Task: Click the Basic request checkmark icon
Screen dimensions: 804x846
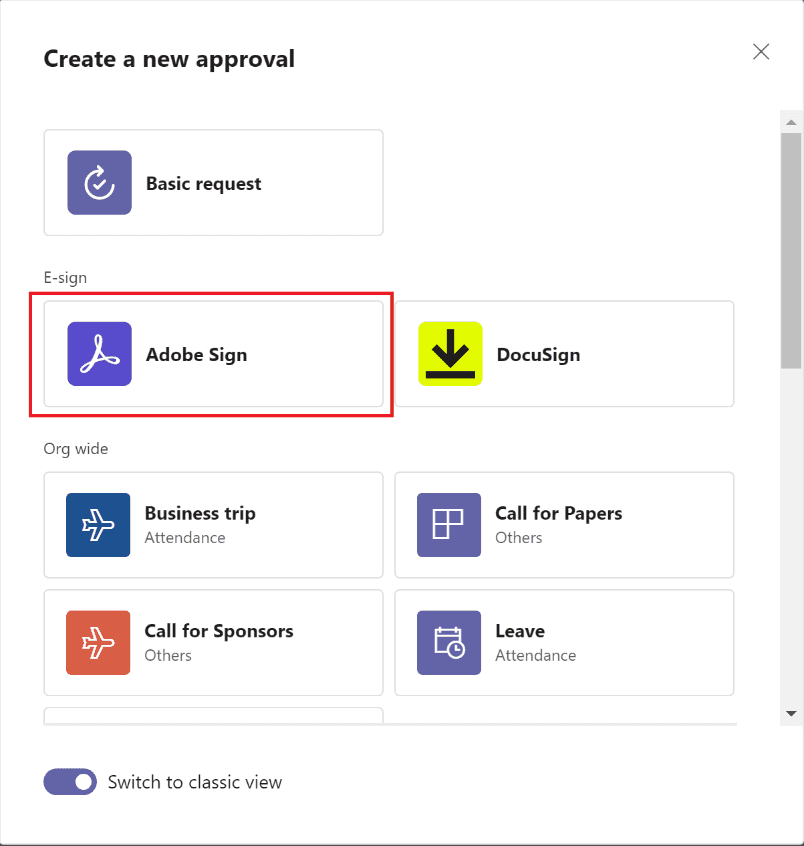Action: click(99, 182)
